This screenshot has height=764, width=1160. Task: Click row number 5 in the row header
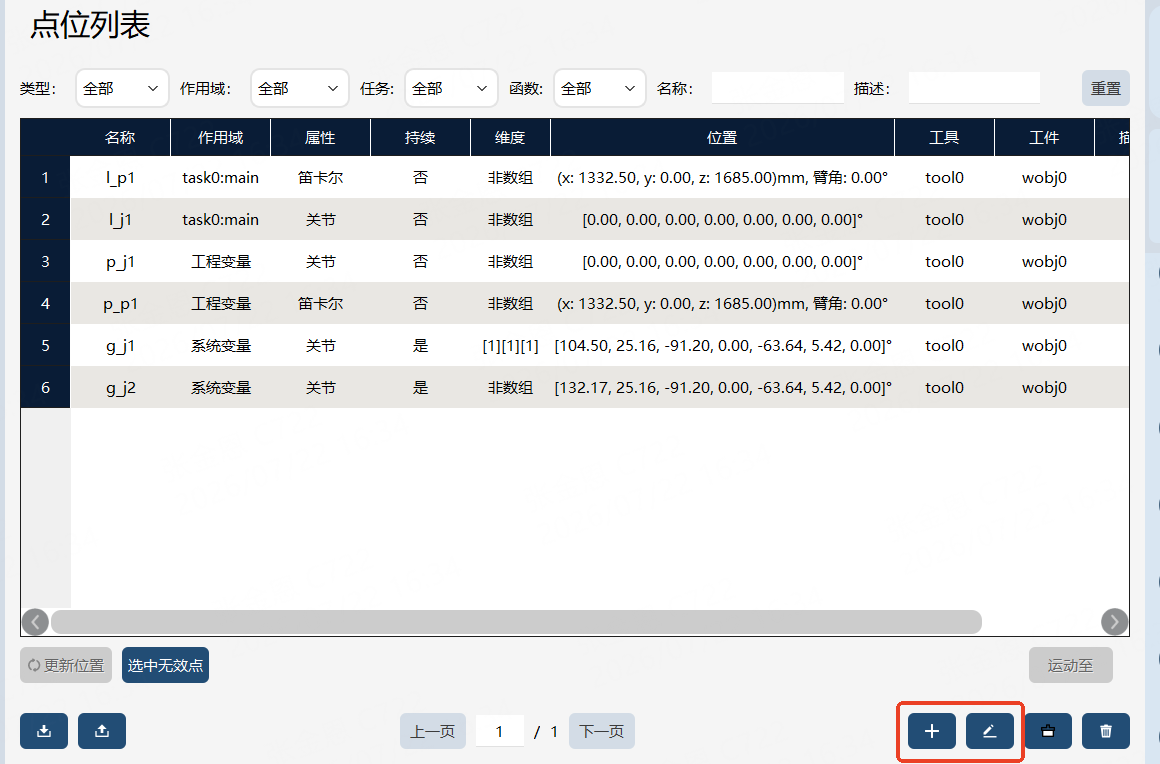click(45, 345)
